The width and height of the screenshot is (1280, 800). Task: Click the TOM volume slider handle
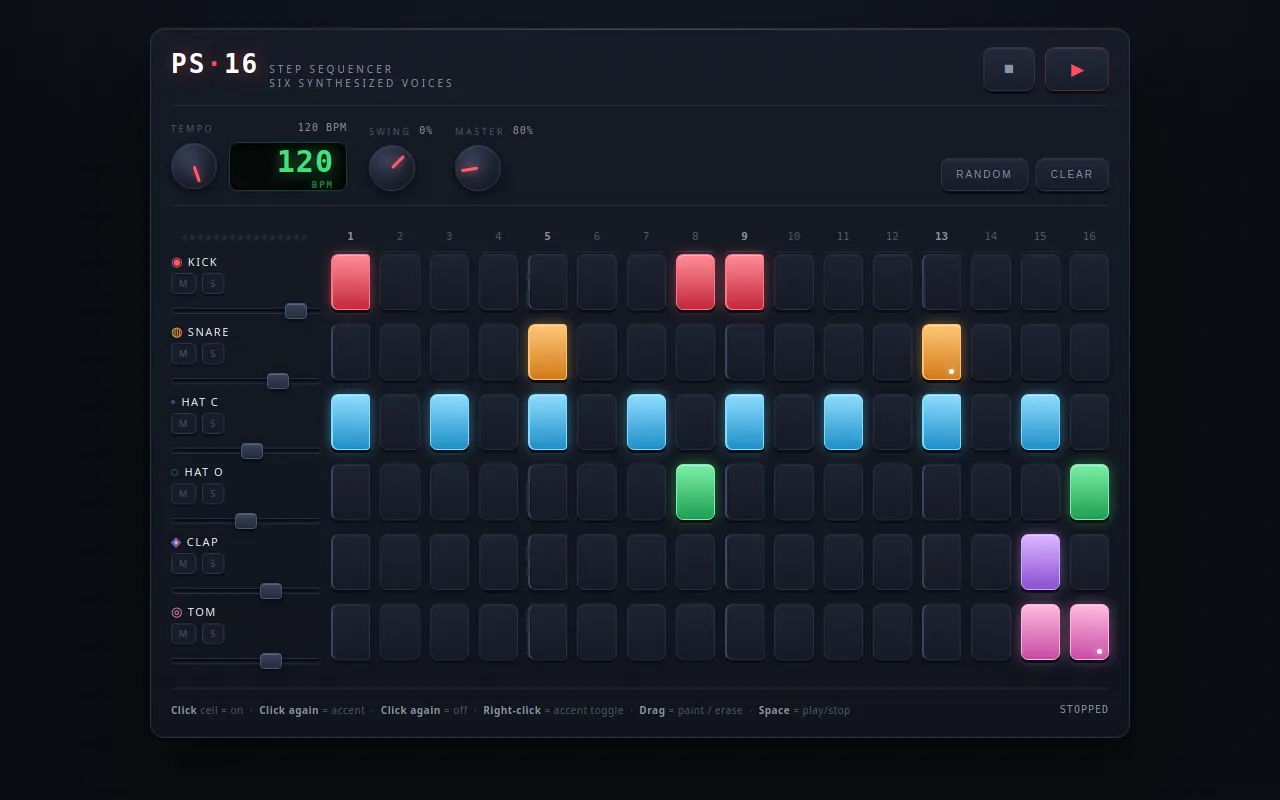[x=271, y=661]
